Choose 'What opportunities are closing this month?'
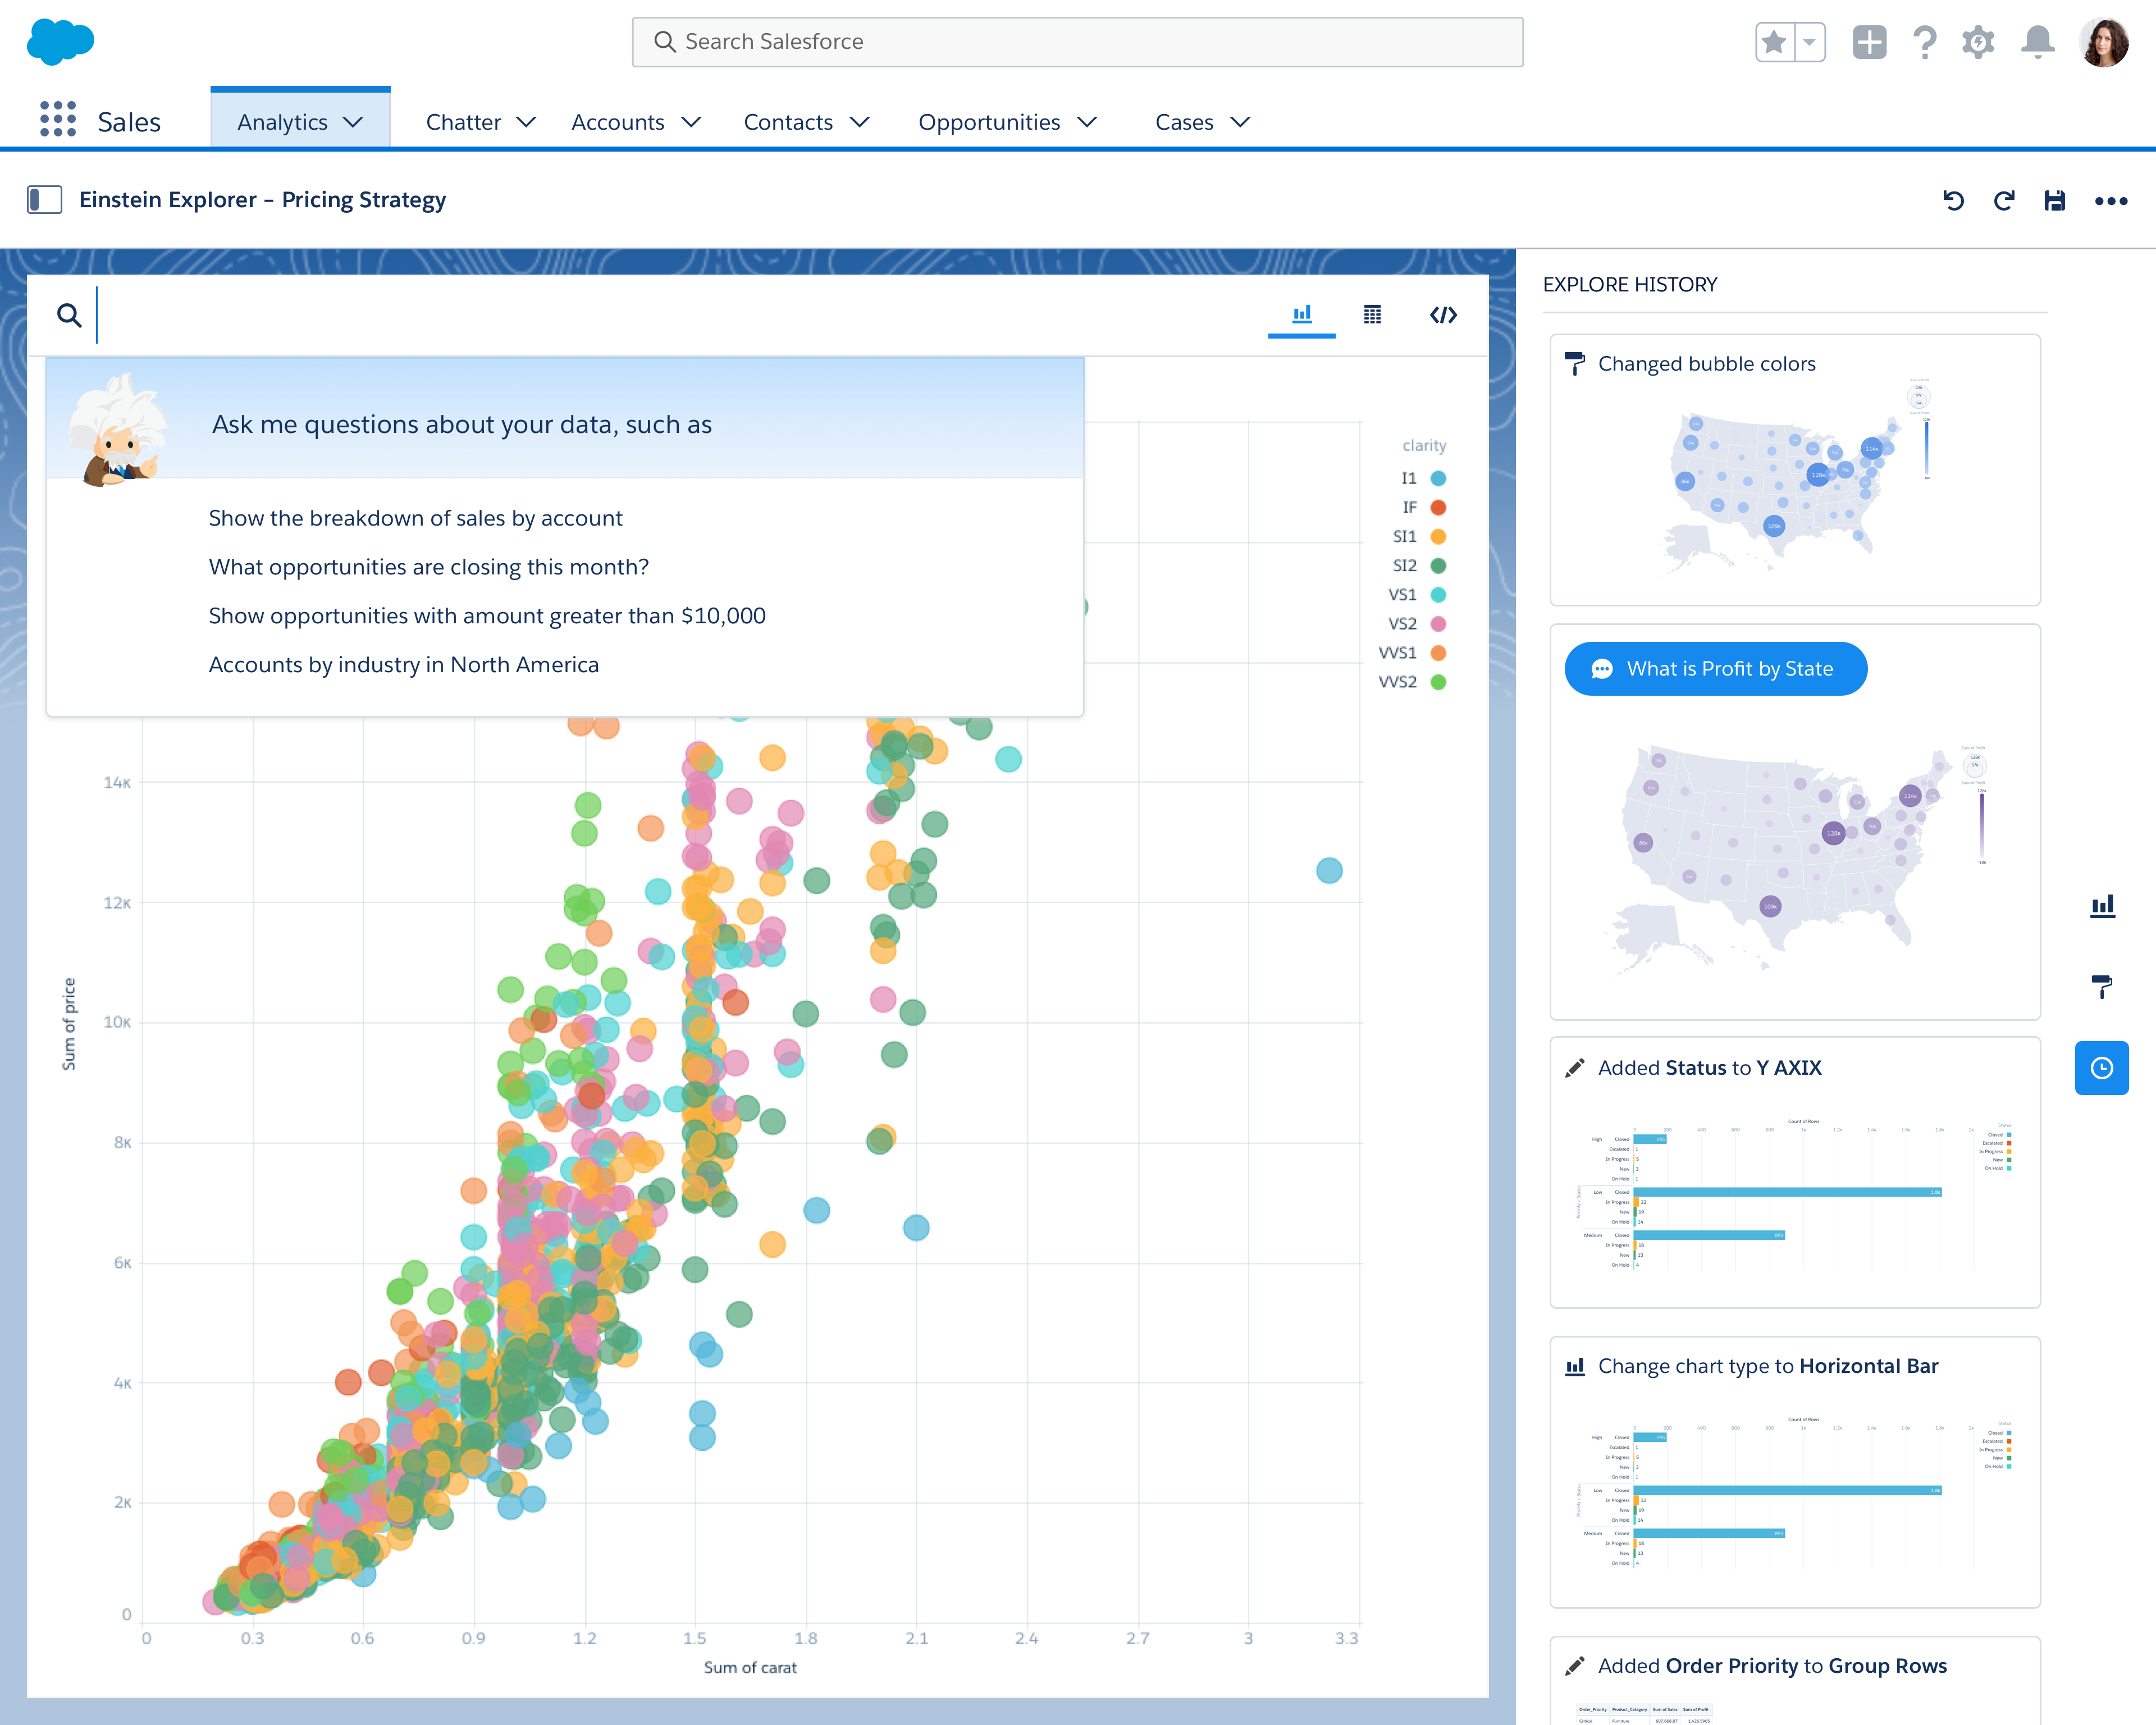 [x=428, y=567]
